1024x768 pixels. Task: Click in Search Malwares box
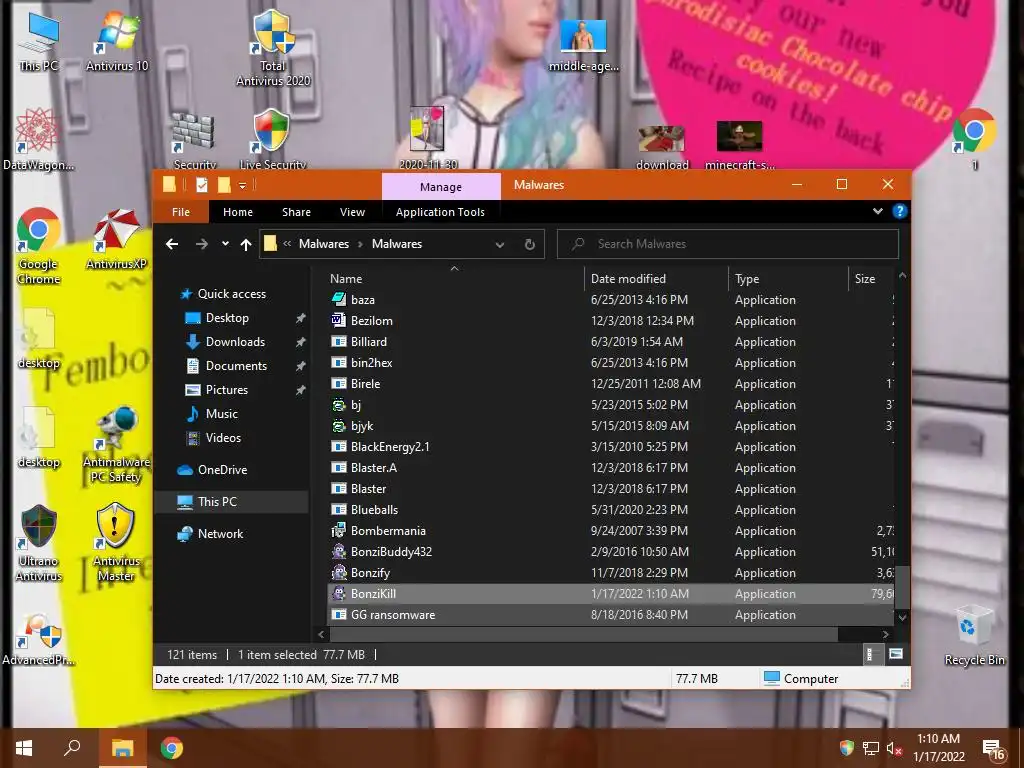(x=728, y=244)
